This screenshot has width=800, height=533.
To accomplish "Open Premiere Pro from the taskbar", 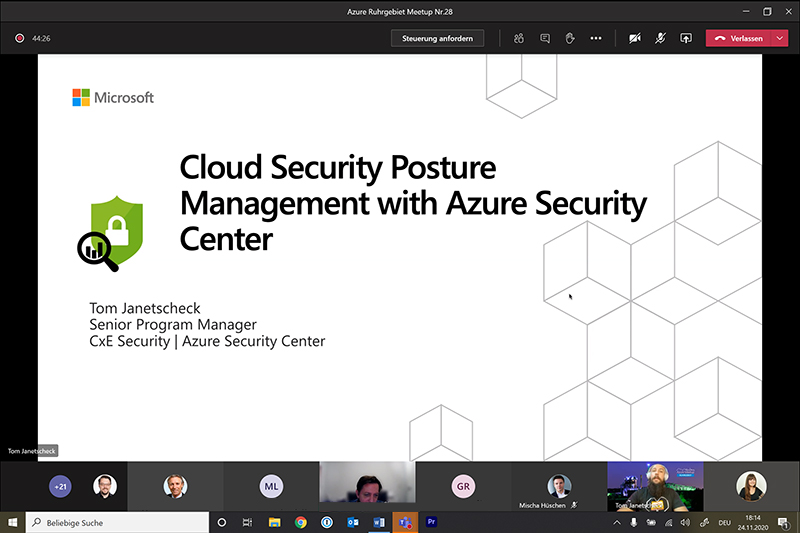I will click(431, 522).
